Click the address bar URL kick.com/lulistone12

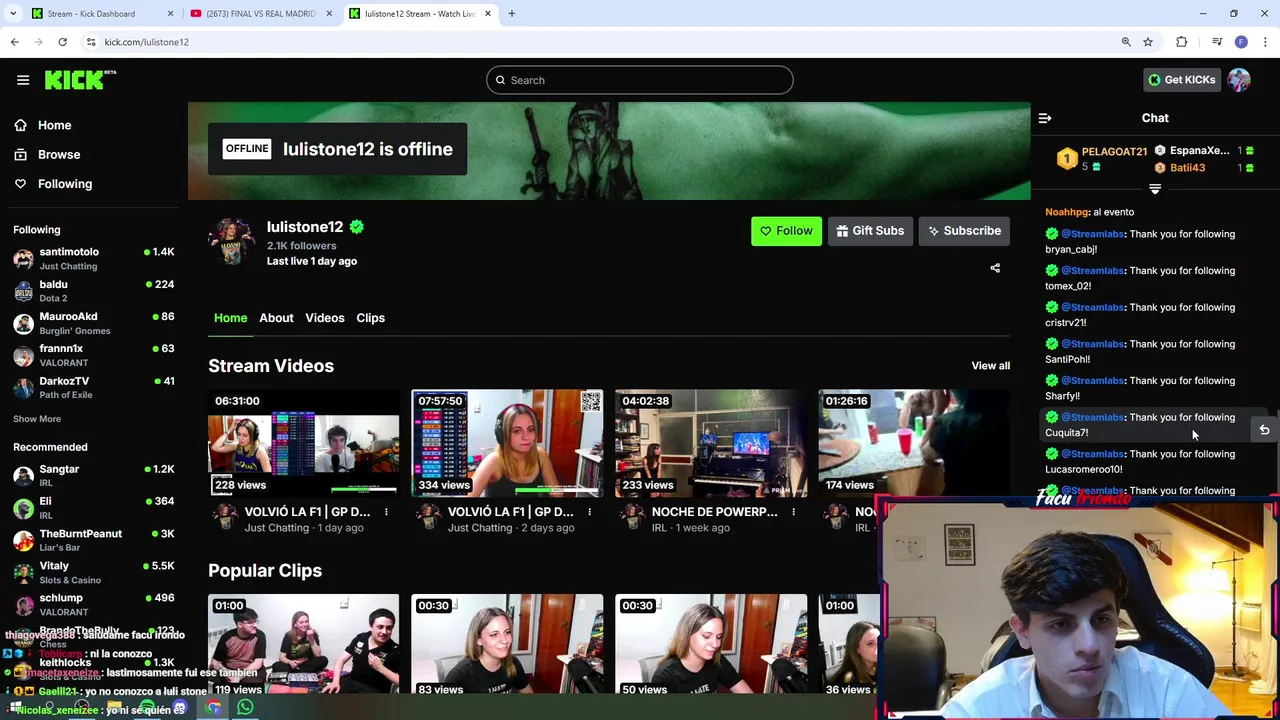[146, 42]
